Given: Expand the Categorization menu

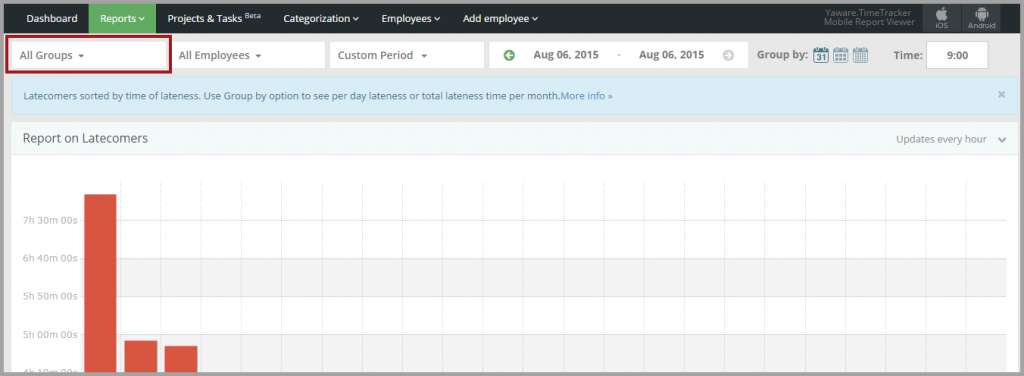Looking at the screenshot, I should coord(321,18).
